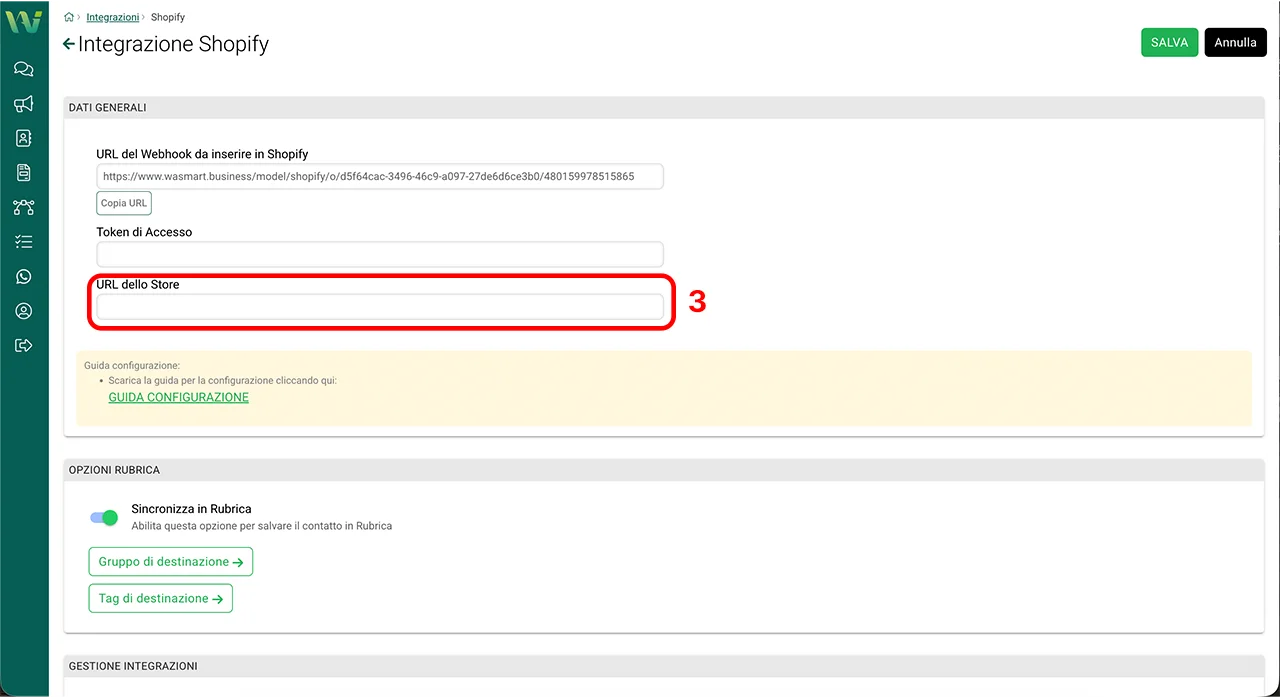Image resolution: width=1280 pixels, height=698 pixels.
Task: Open the checklist tasks sidebar icon
Action: [24, 242]
